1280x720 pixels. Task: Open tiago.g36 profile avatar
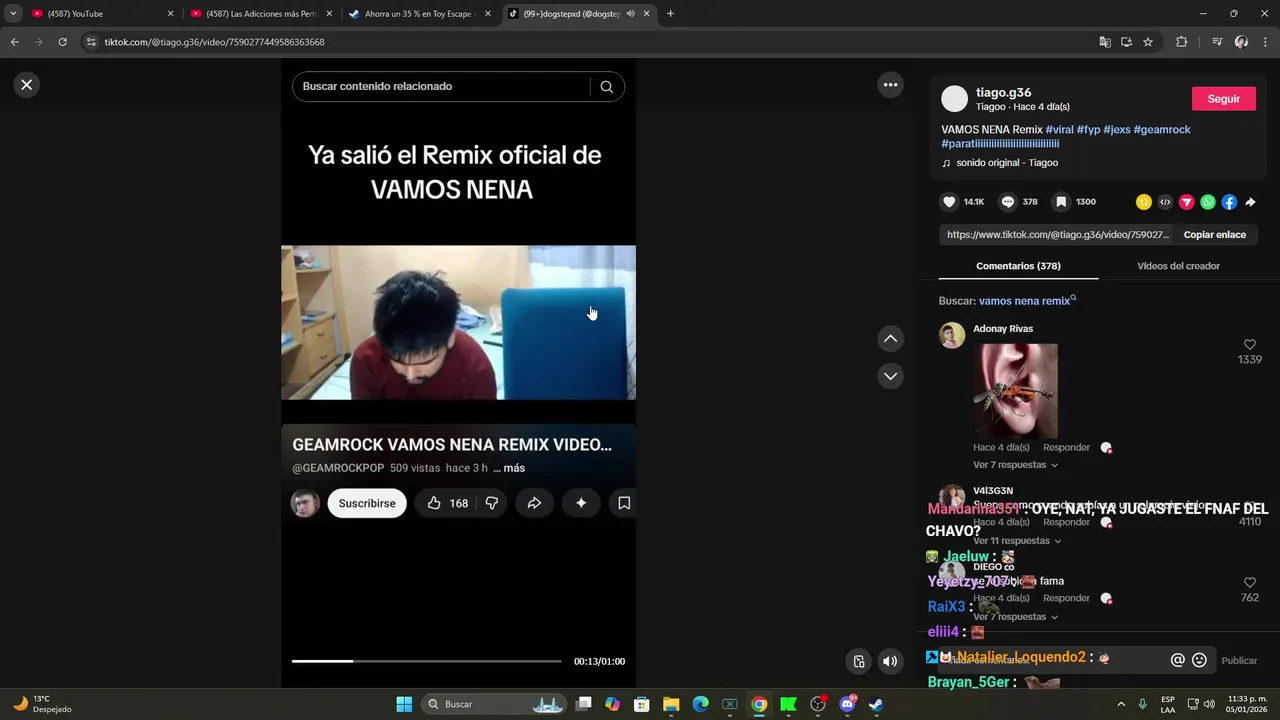pos(955,99)
